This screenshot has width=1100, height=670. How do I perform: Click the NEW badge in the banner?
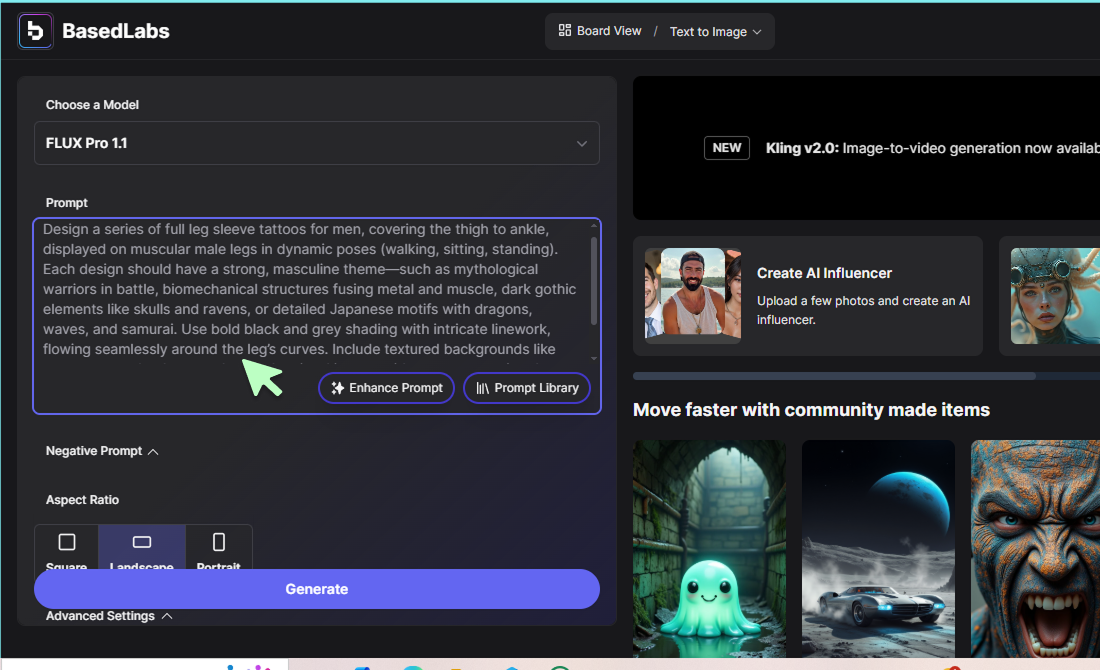click(x=726, y=148)
